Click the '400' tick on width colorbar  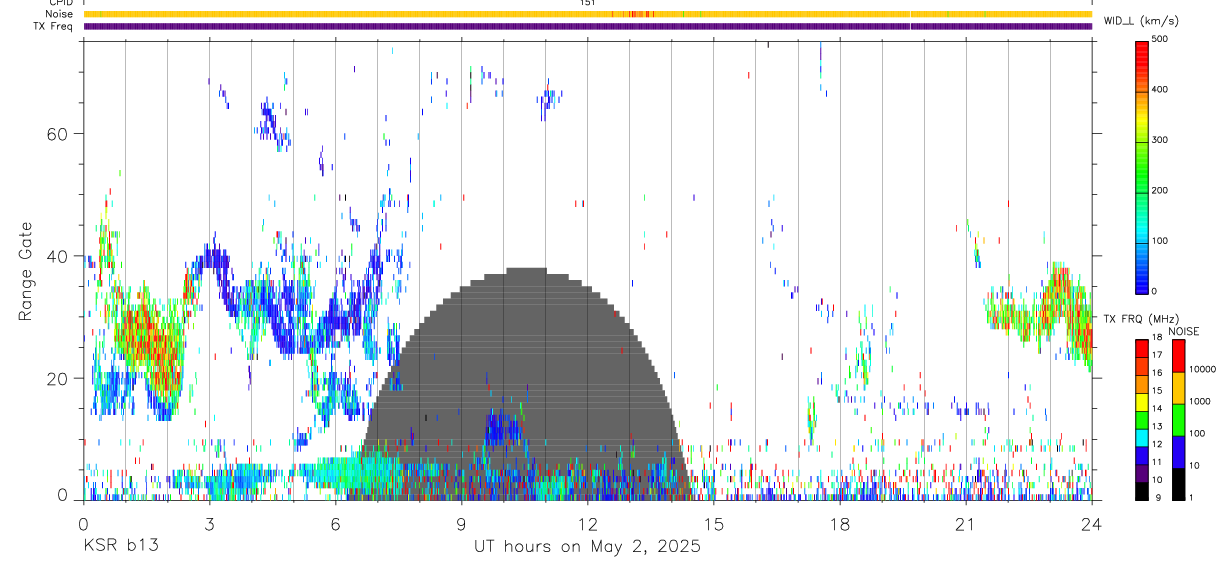[x=1162, y=89]
